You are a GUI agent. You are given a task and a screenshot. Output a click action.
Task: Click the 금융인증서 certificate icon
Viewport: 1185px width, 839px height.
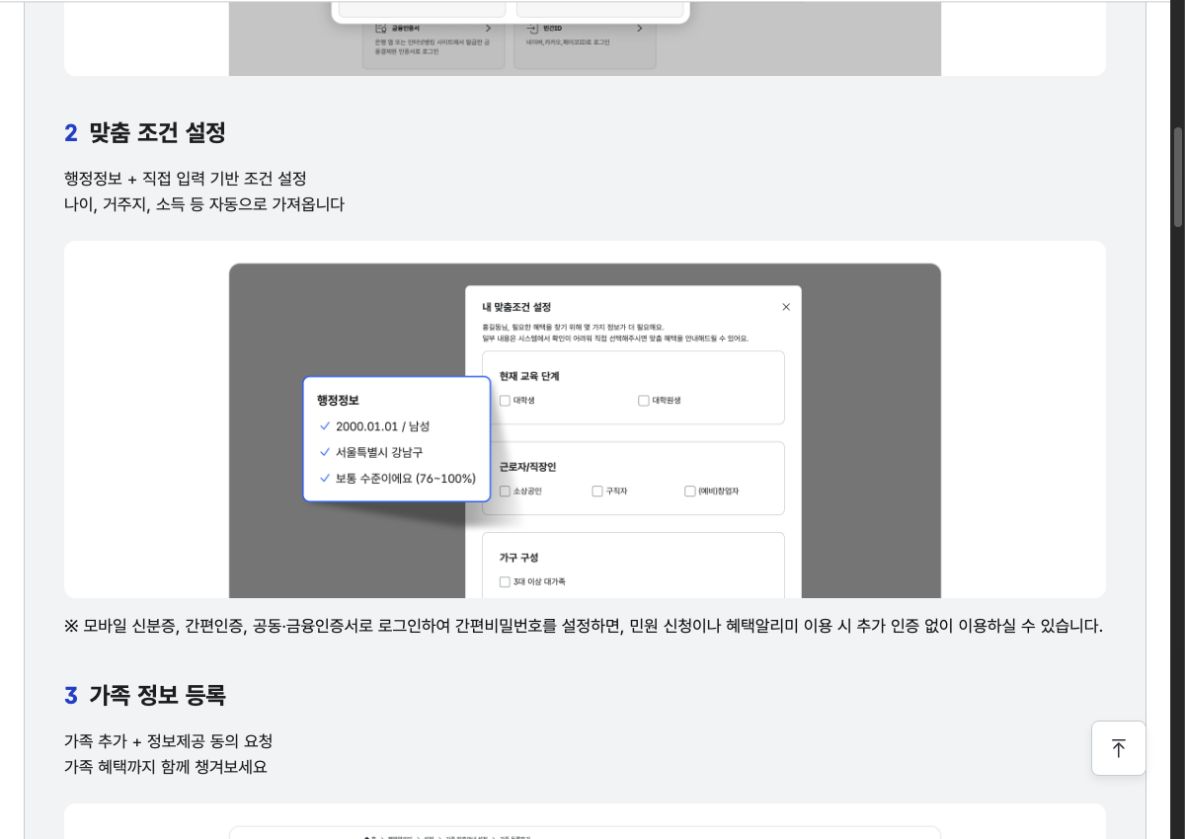point(381,28)
